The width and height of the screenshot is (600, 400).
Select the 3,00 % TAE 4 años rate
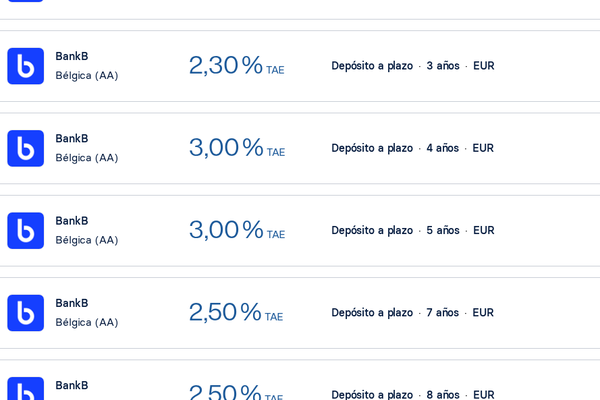[237, 148]
